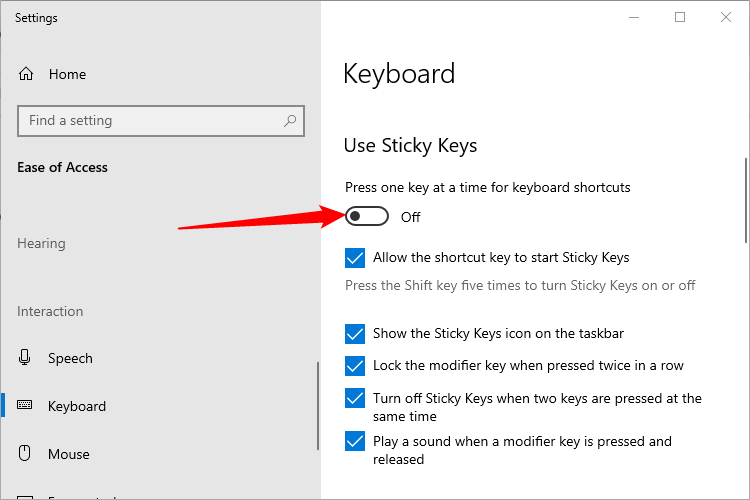
Task: Uncheck Allow the shortcut key to start Sticky Keys
Action: [355, 257]
